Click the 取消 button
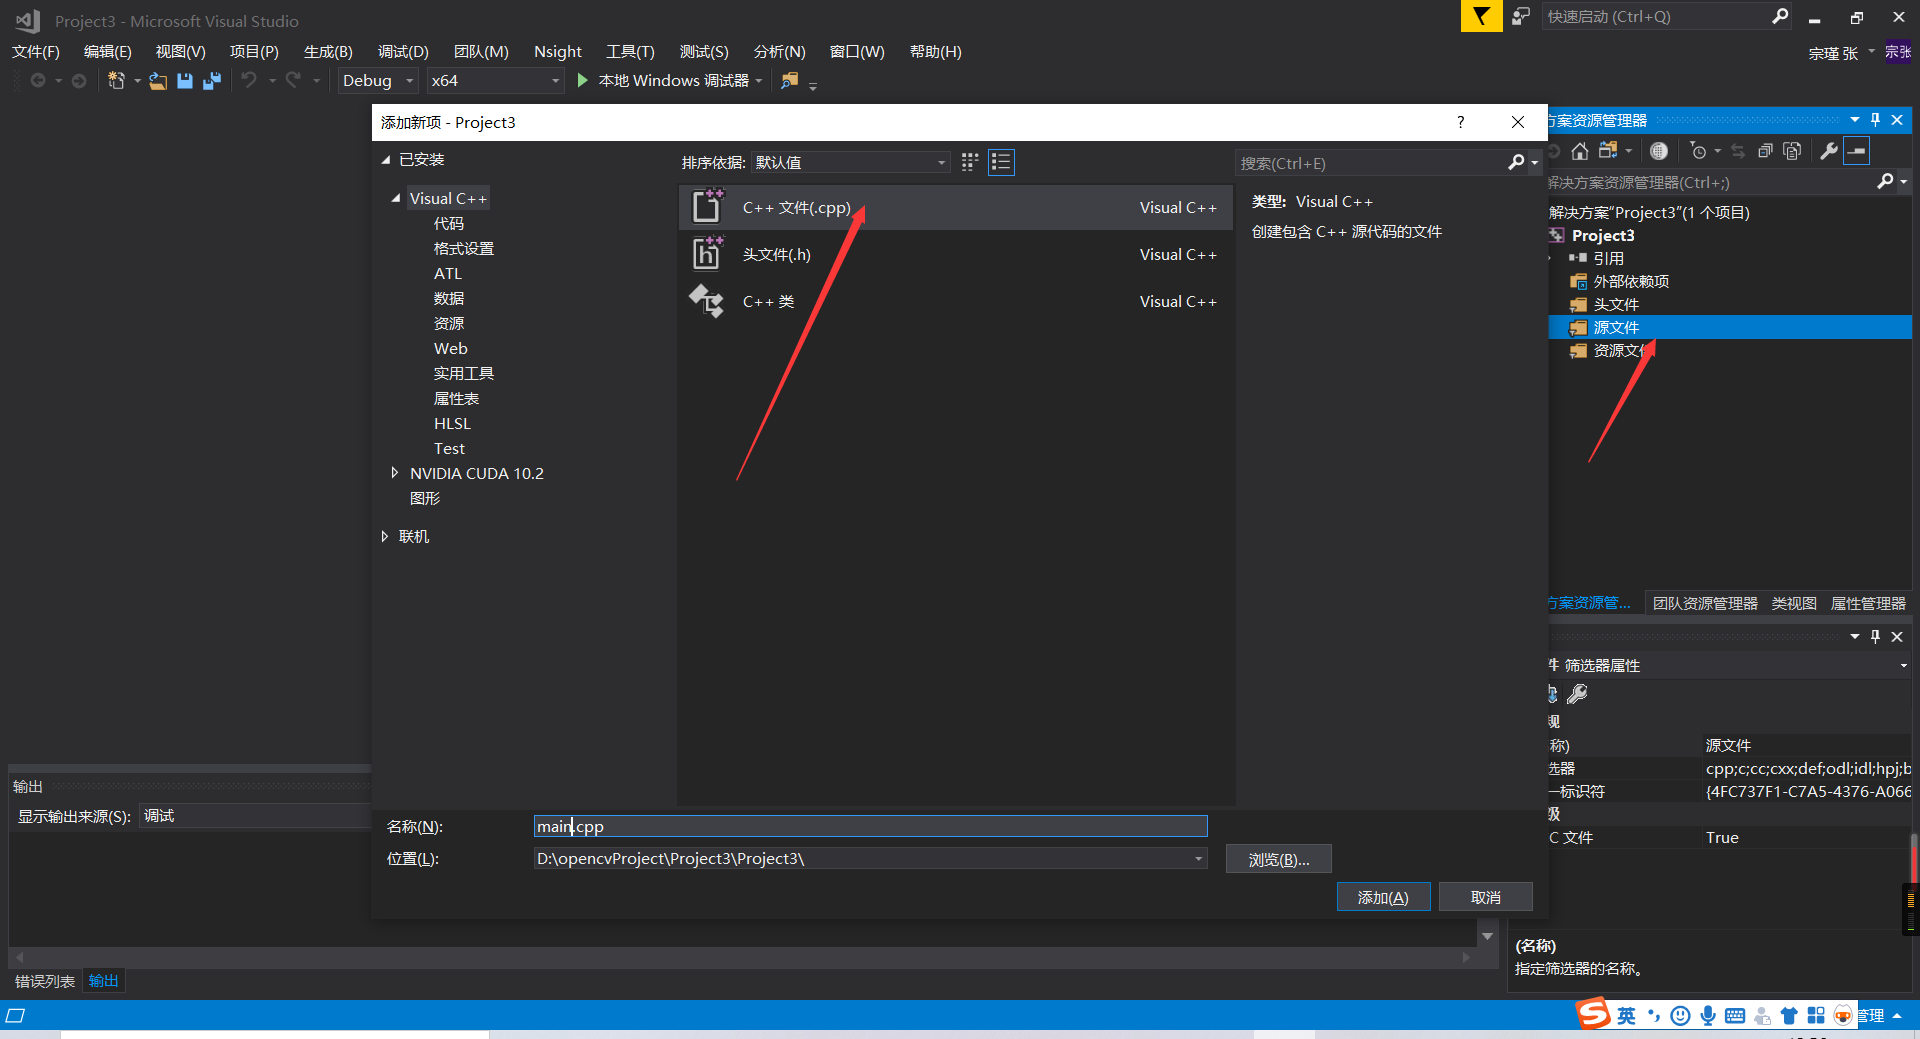 pos(1485,897)
